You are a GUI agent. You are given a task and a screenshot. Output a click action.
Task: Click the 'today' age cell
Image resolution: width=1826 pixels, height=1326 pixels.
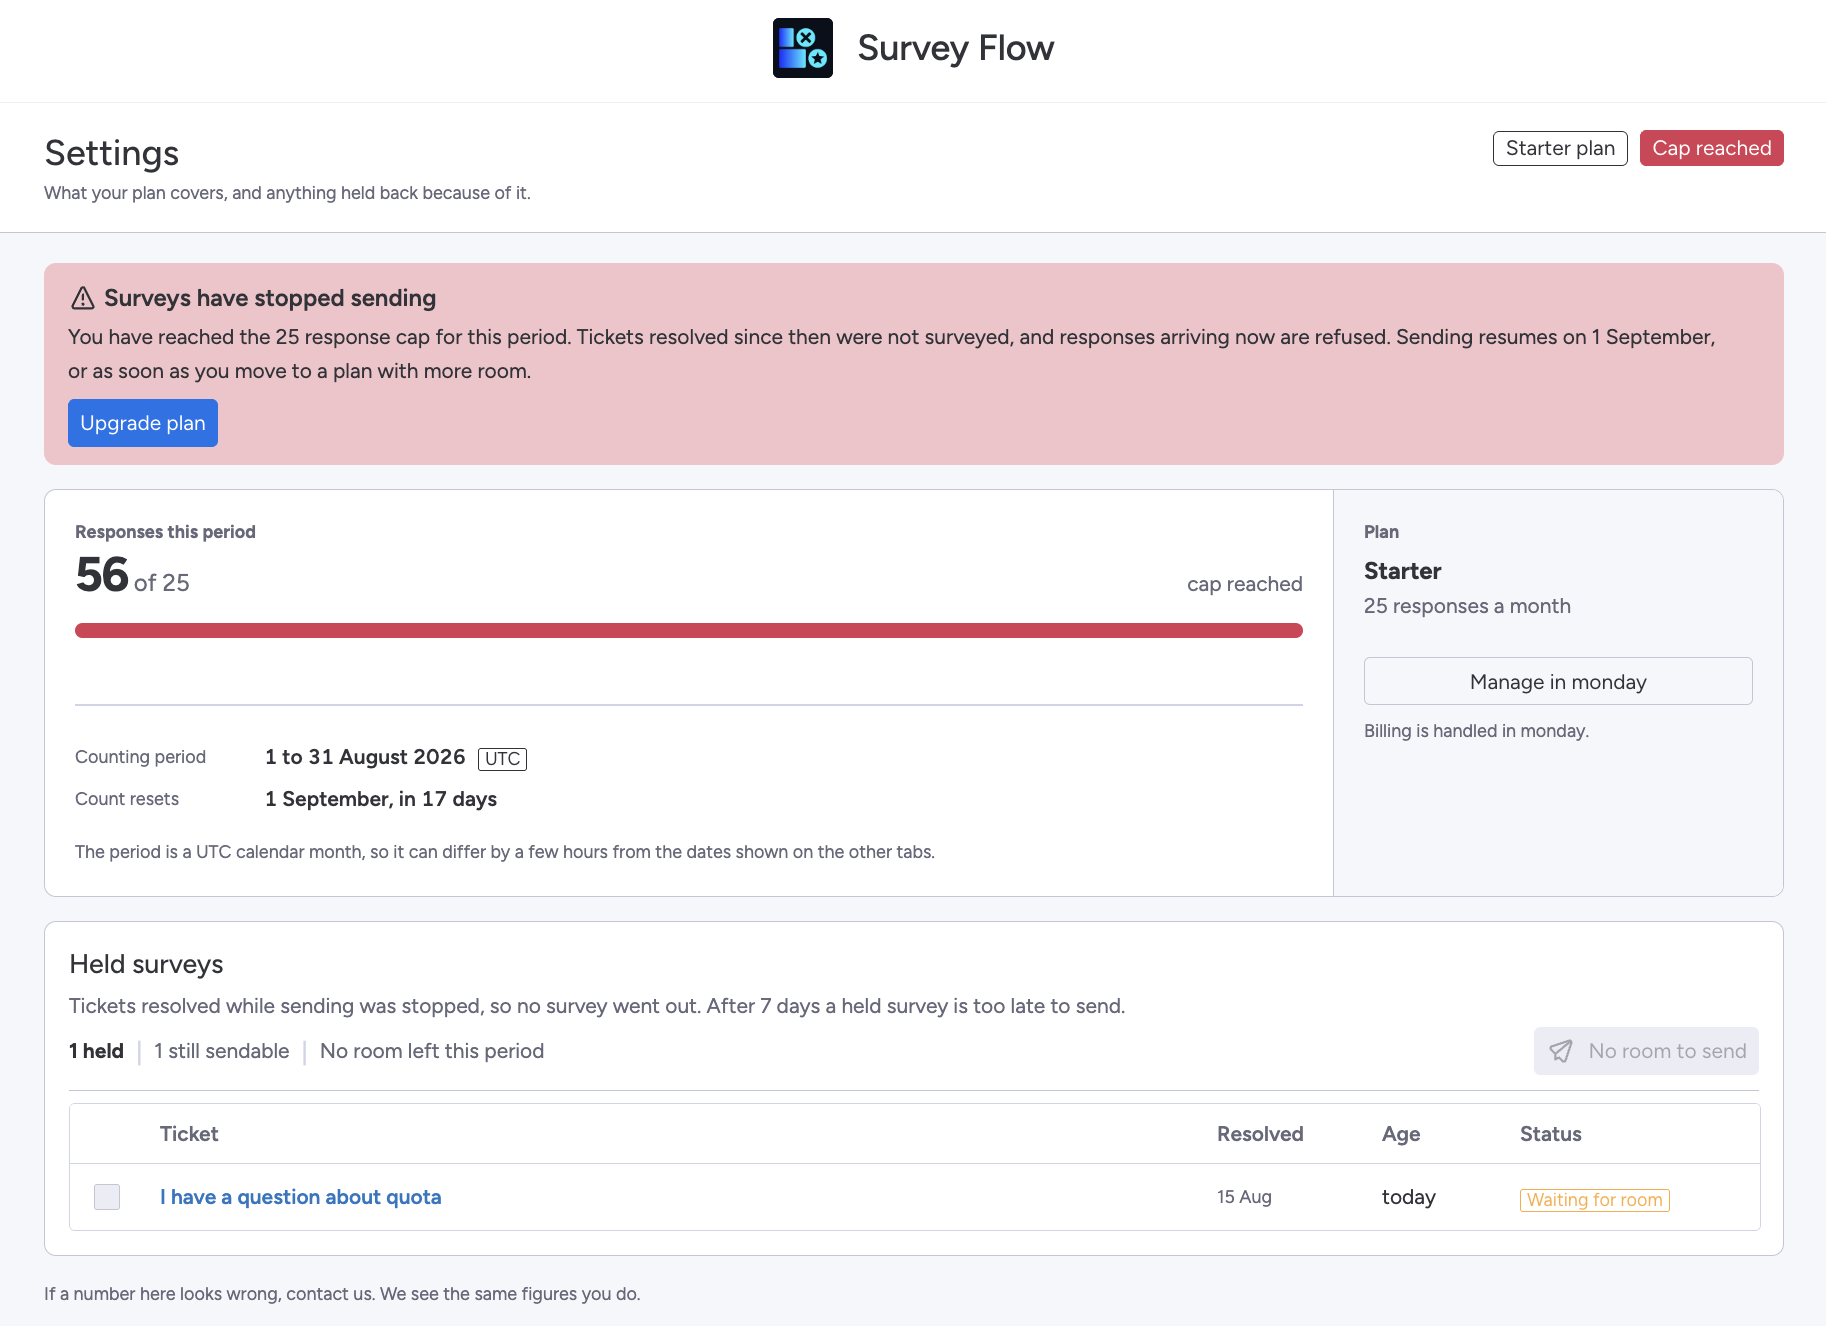coord(1409,1197)
